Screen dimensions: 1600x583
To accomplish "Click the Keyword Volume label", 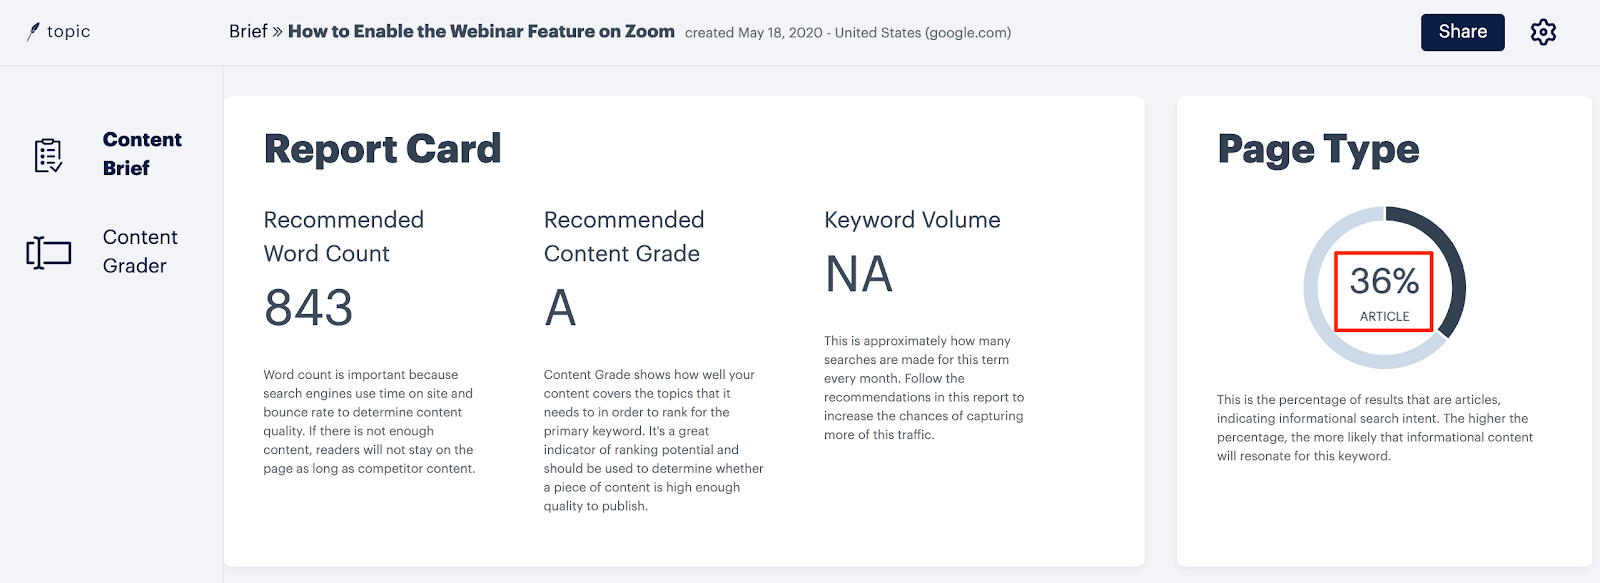I will pyautogui.click(x=912, y=220).
